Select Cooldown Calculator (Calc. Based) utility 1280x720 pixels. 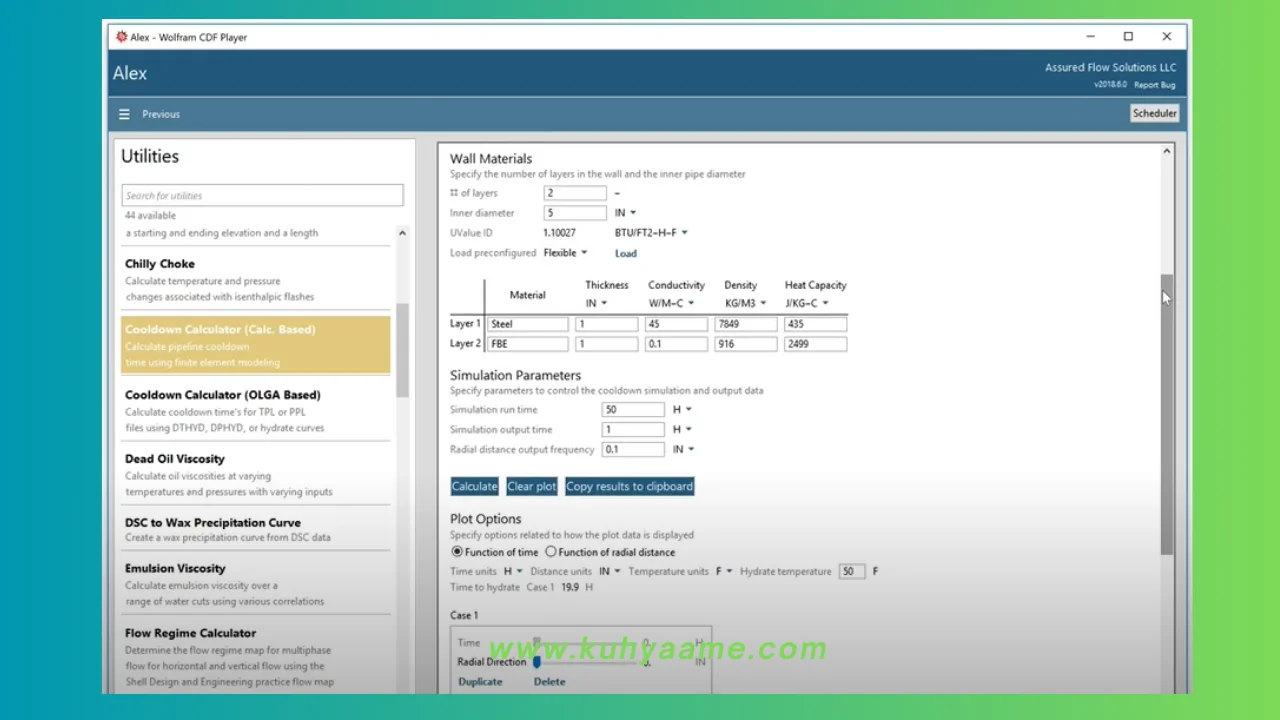pyautogui.click(x=256, y=345)
